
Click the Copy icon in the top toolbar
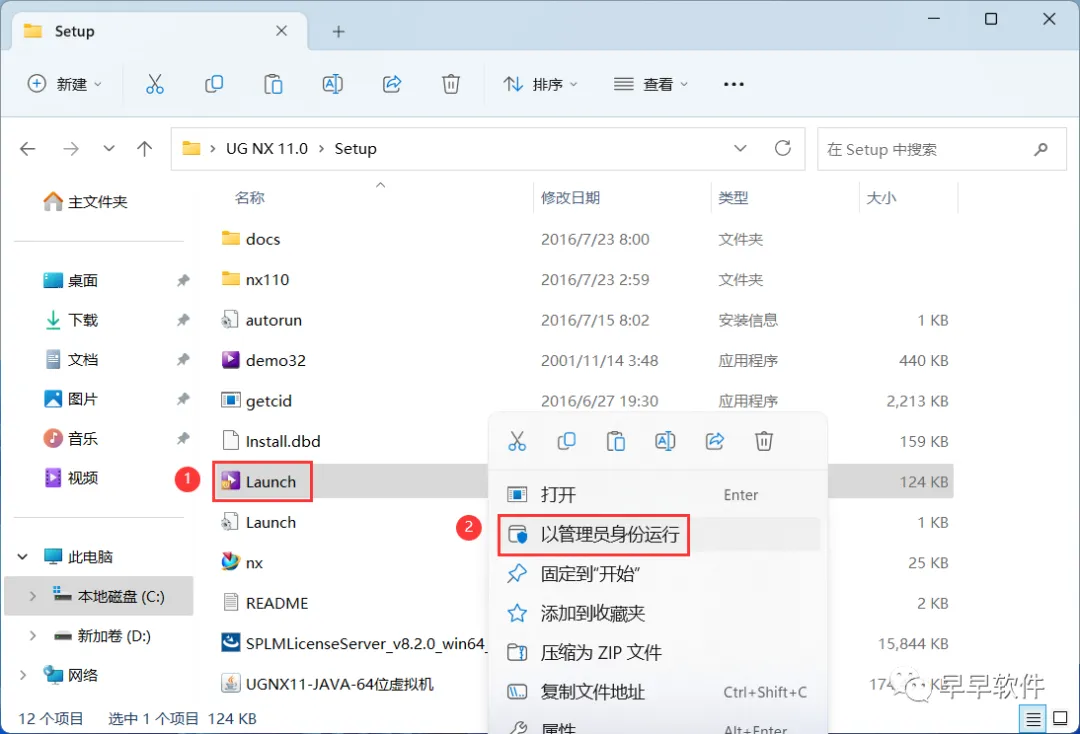point(214,84)
